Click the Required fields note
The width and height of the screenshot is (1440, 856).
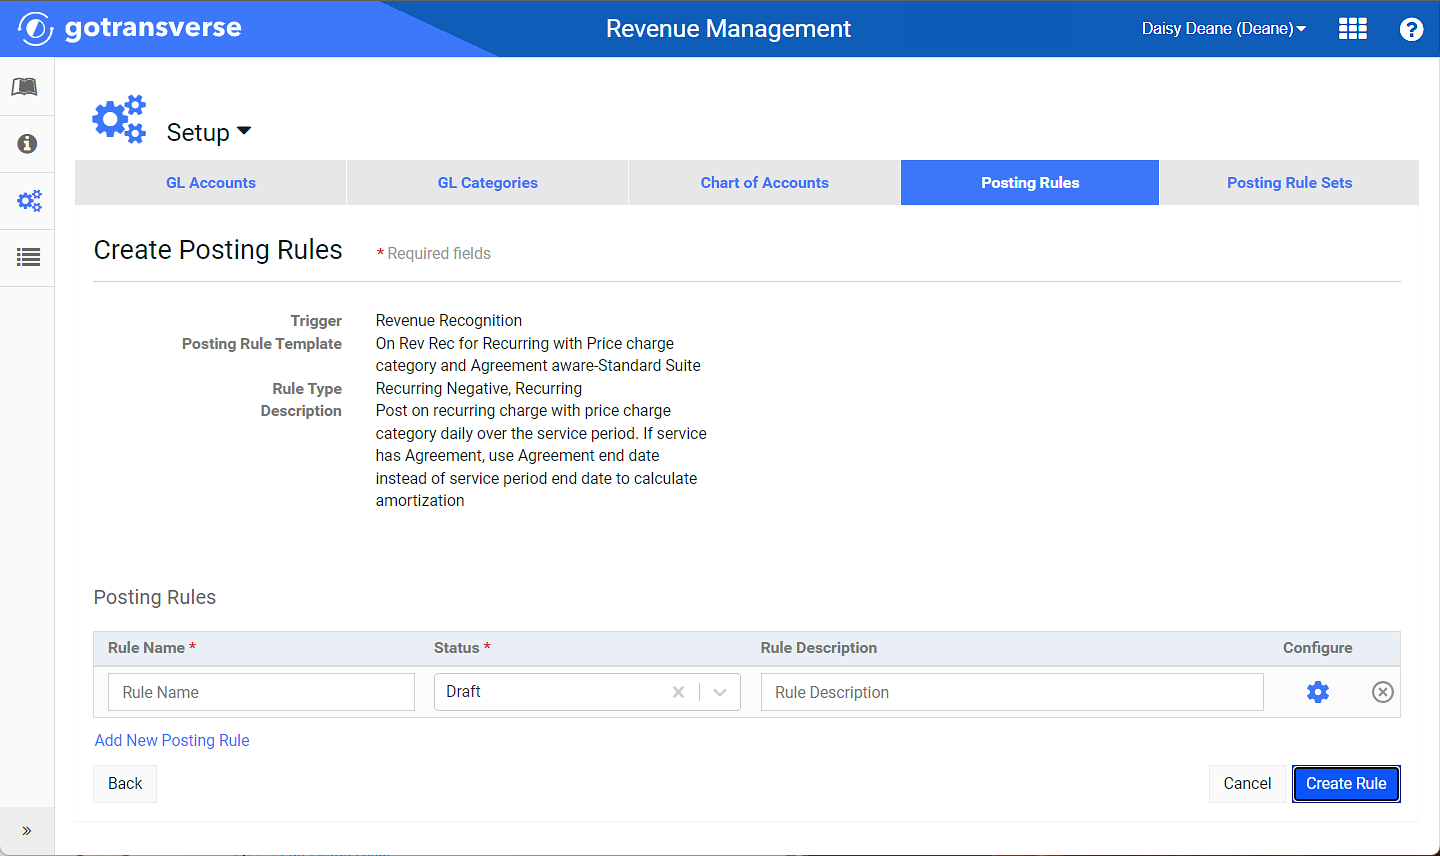click(434, 254)
